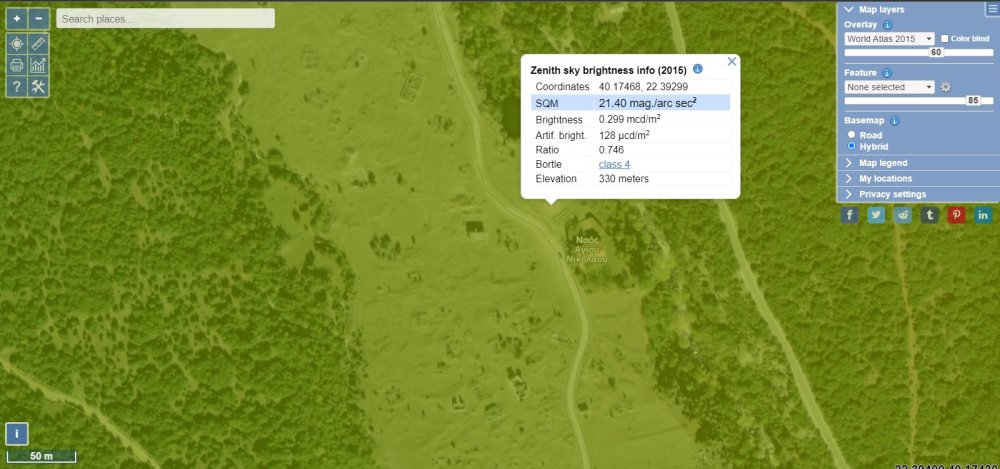The image size is (1000, 469).
Task: Click the Search places input field
Action: pos(165,19)
